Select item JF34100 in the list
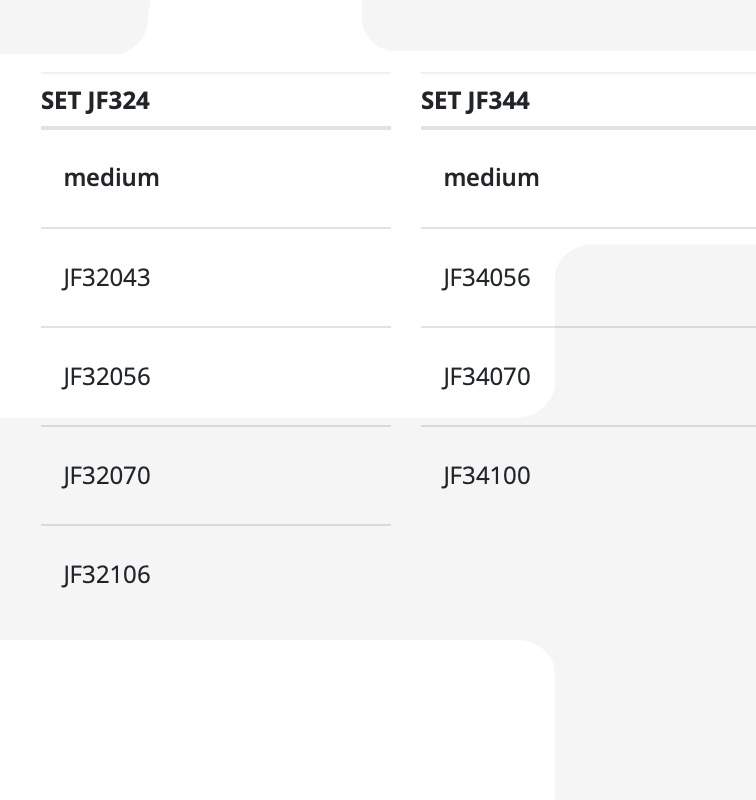 pos(487,476)
